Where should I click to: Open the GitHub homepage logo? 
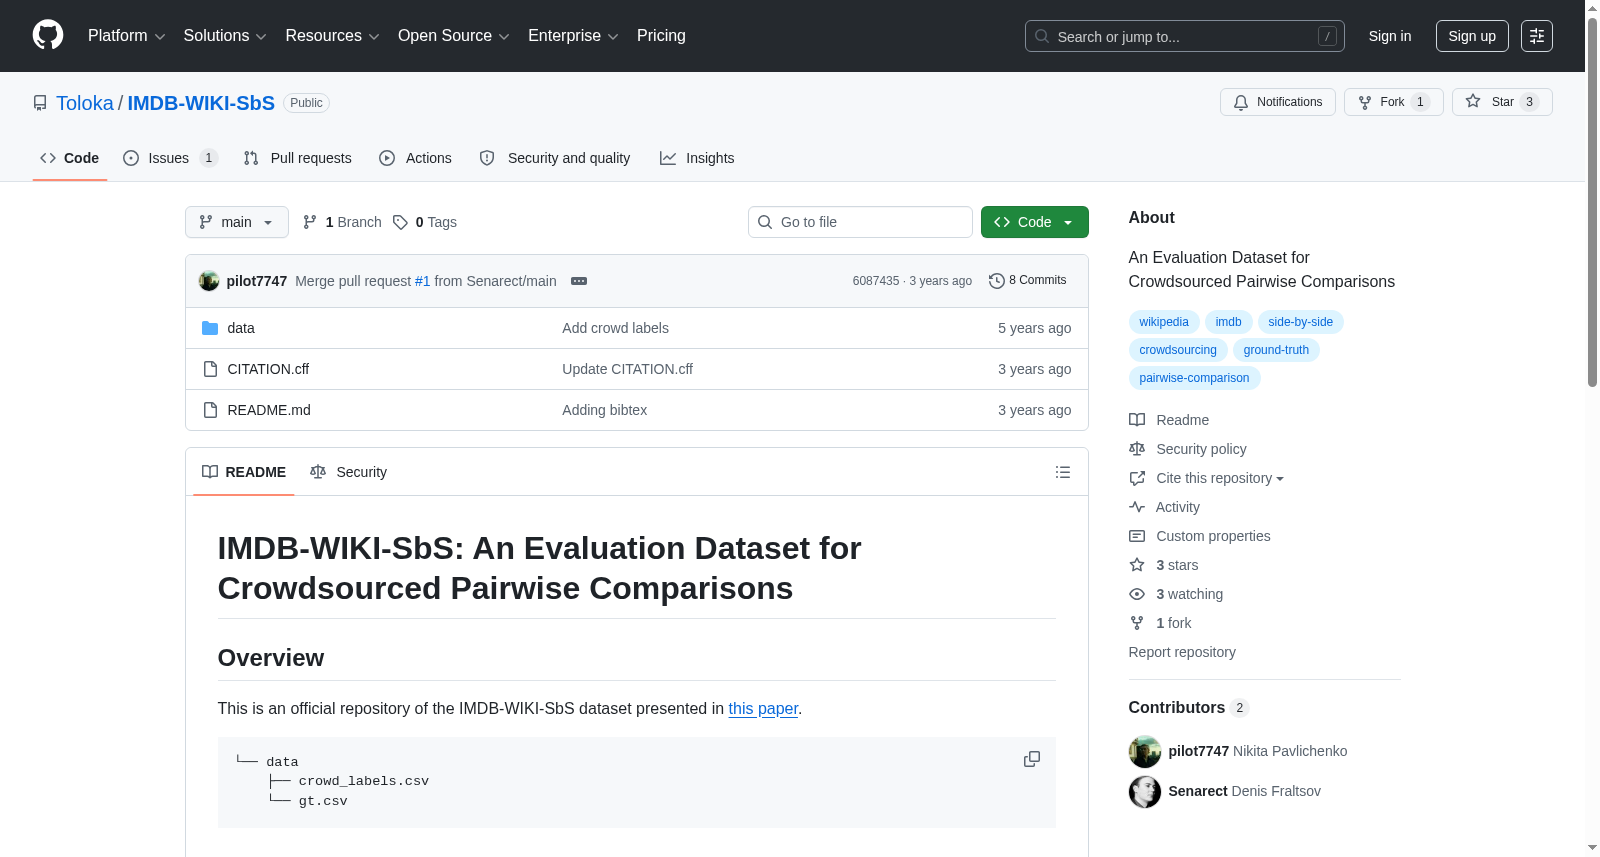(x=48, y=36)
